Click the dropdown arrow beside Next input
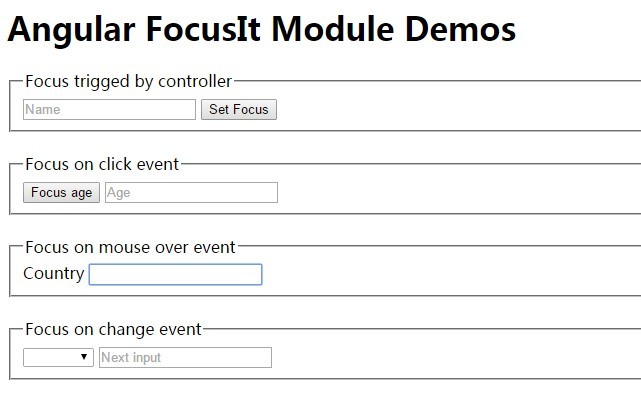The image size is (641, 395). (84, 357)
